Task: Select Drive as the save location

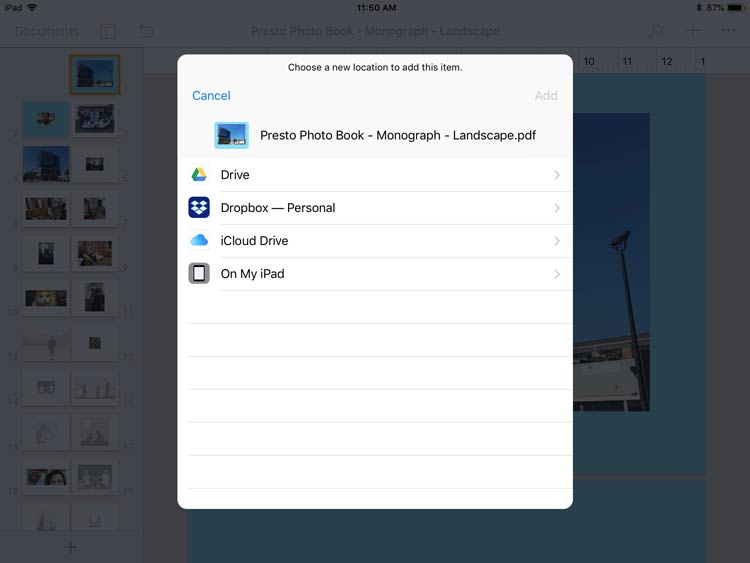Action: click(375, 175)
